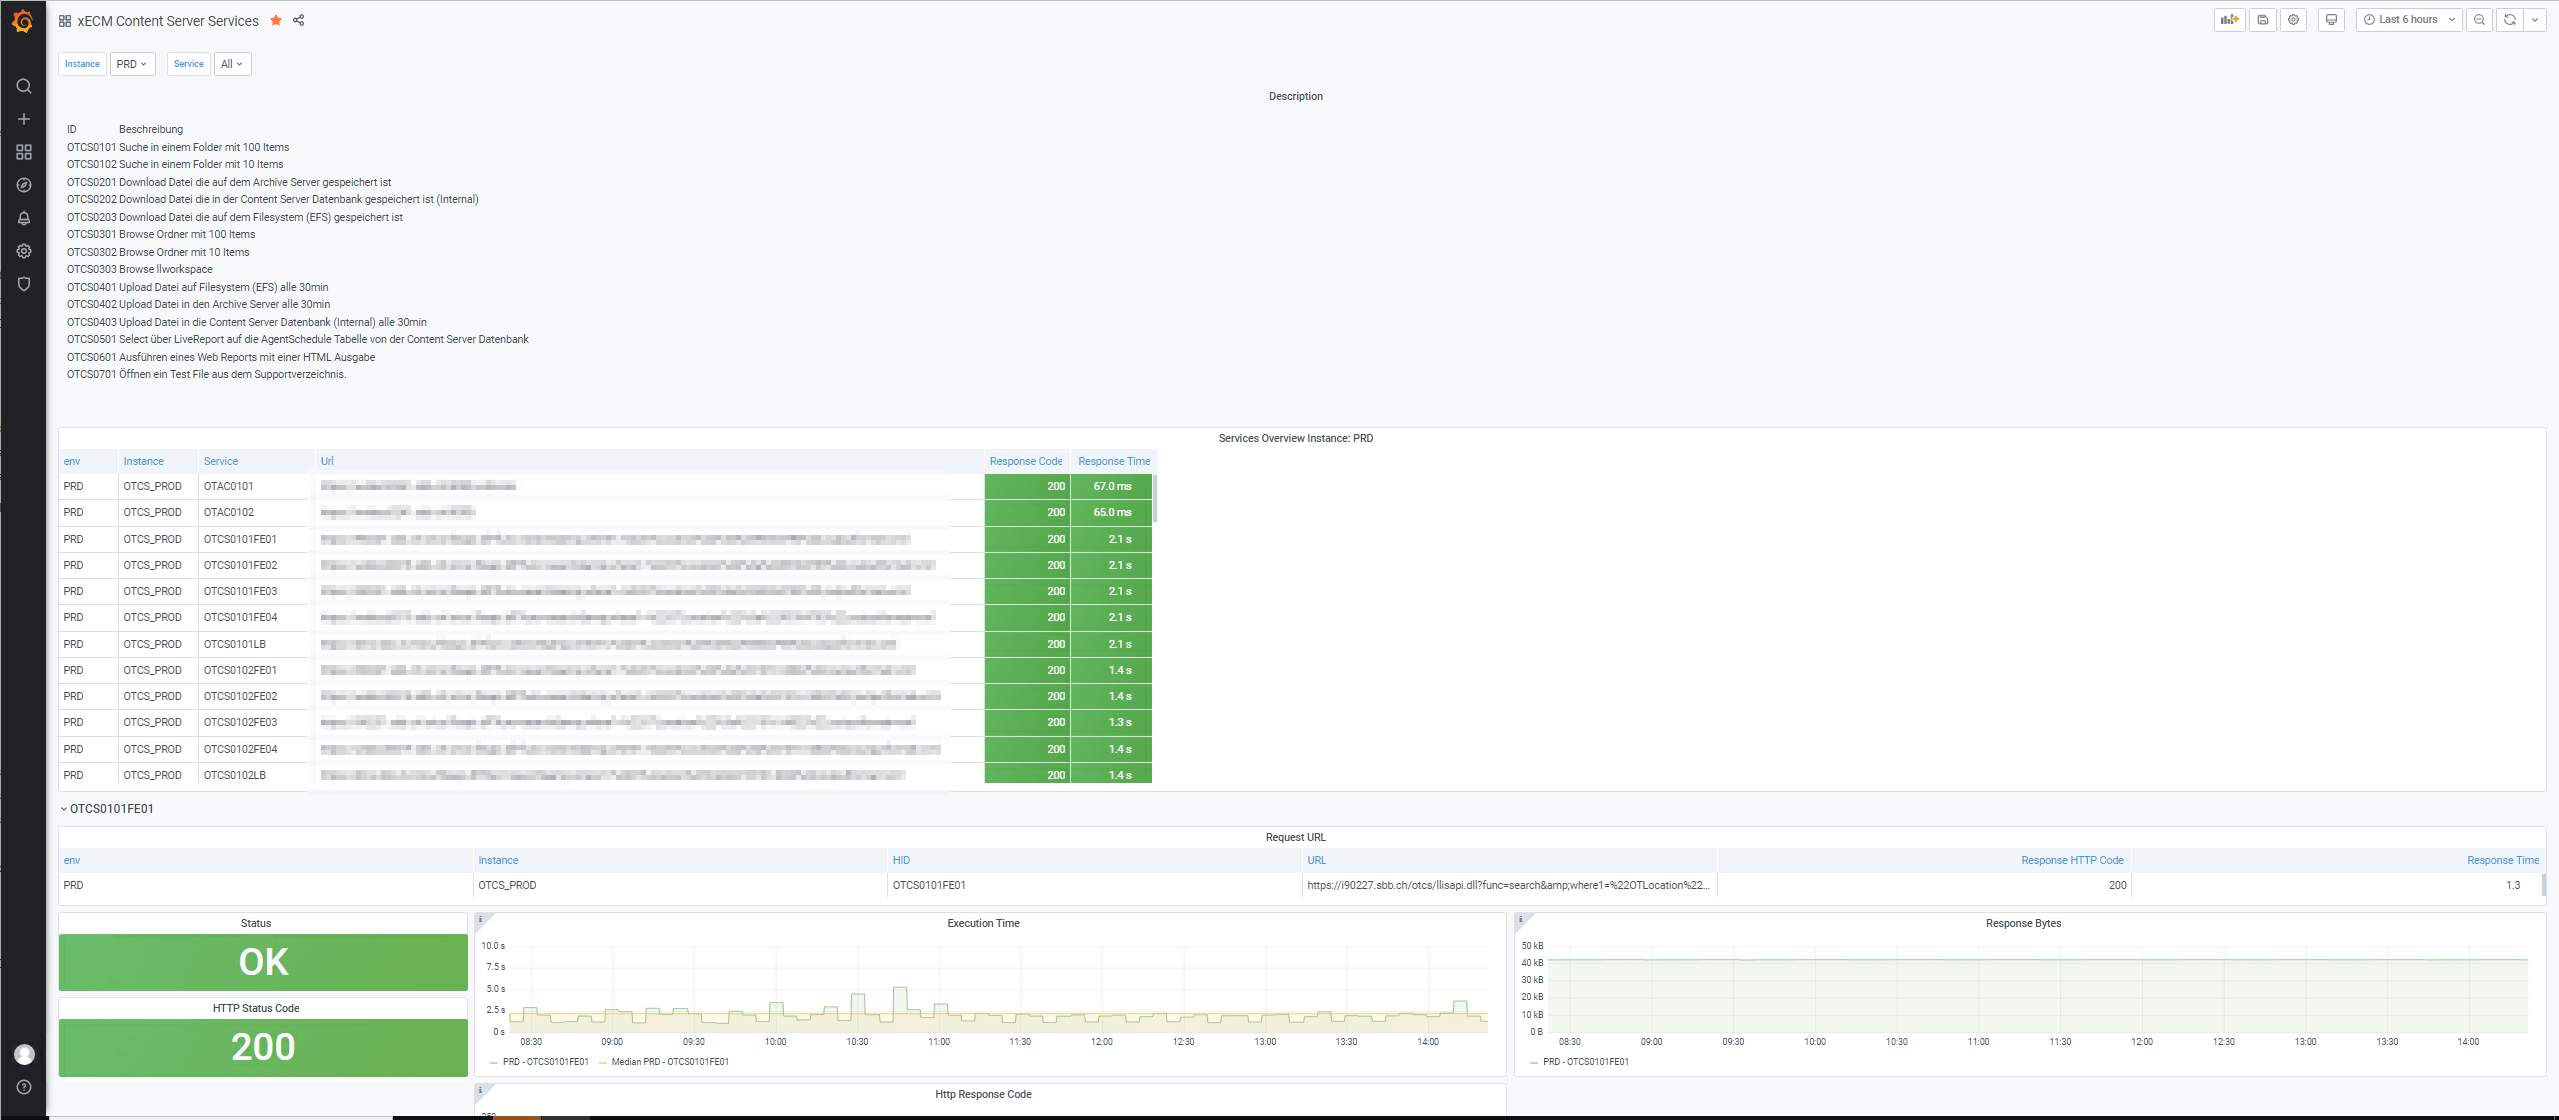Open the refresh interval dropdown arrow
The image size is (2559, 1120).
pyautogui.click(x=2535, y=20)
